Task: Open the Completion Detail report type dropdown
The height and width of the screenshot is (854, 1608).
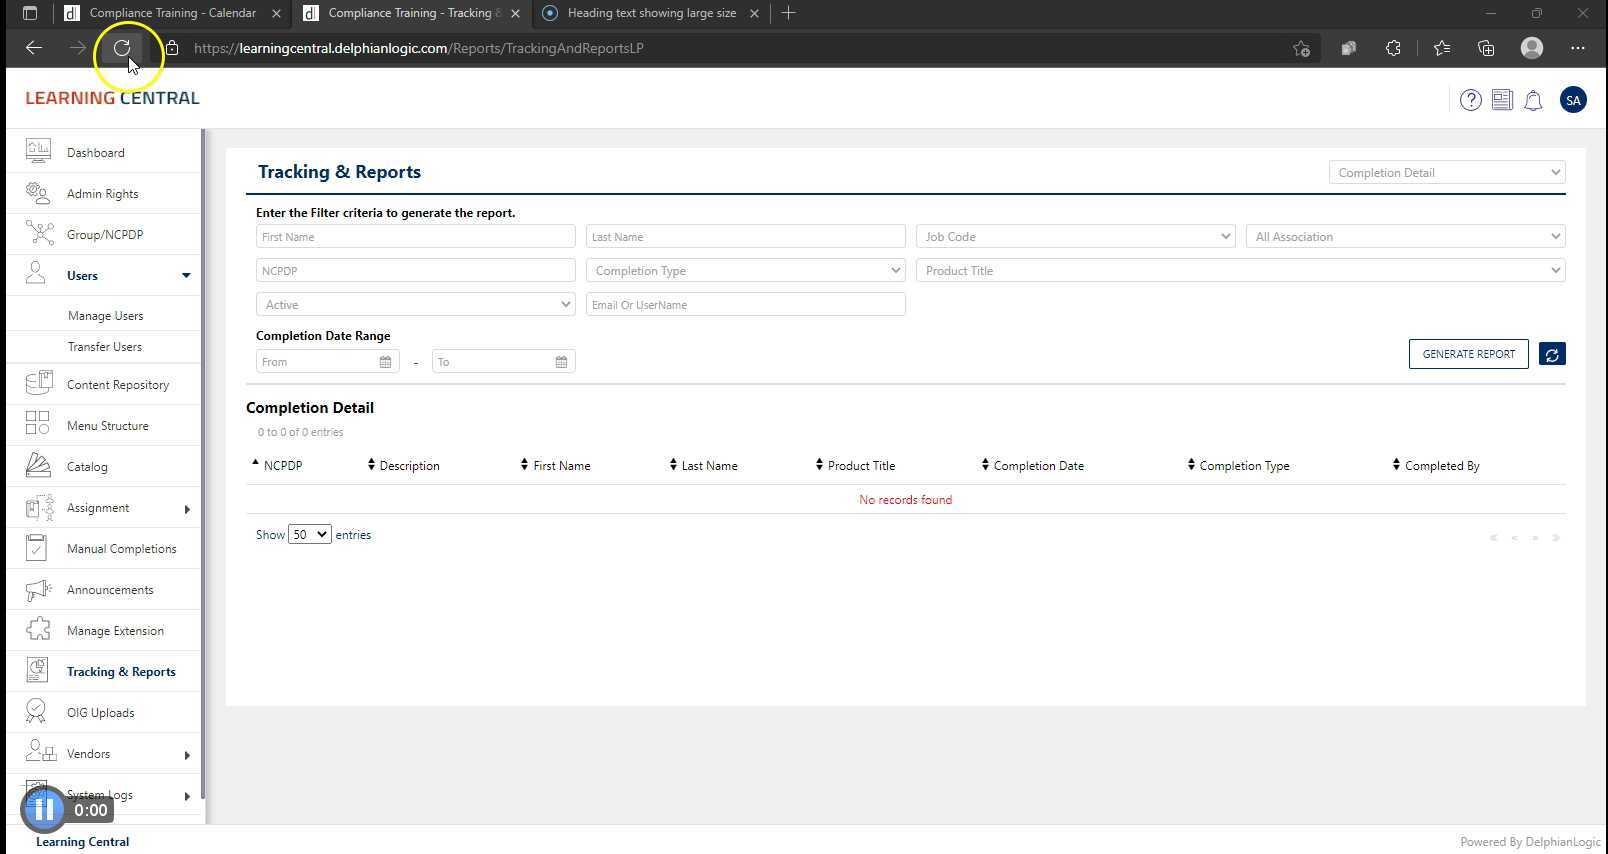Action: 1446,173
